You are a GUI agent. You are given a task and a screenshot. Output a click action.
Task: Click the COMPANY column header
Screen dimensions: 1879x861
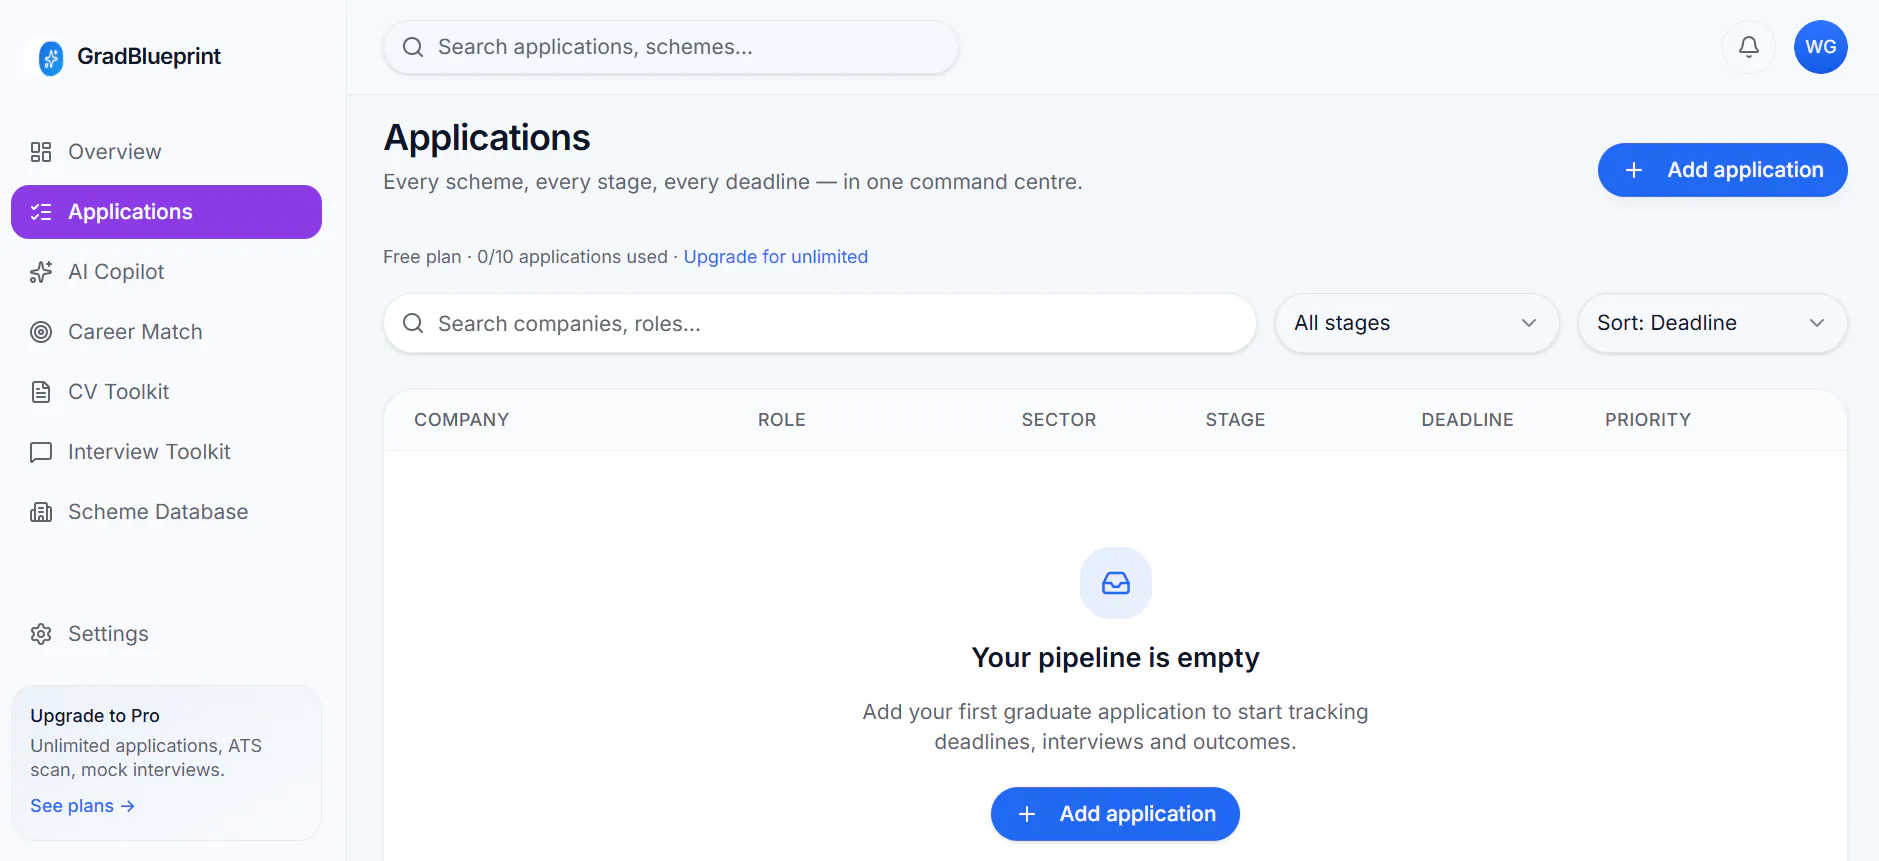click(x=462, y=420)
